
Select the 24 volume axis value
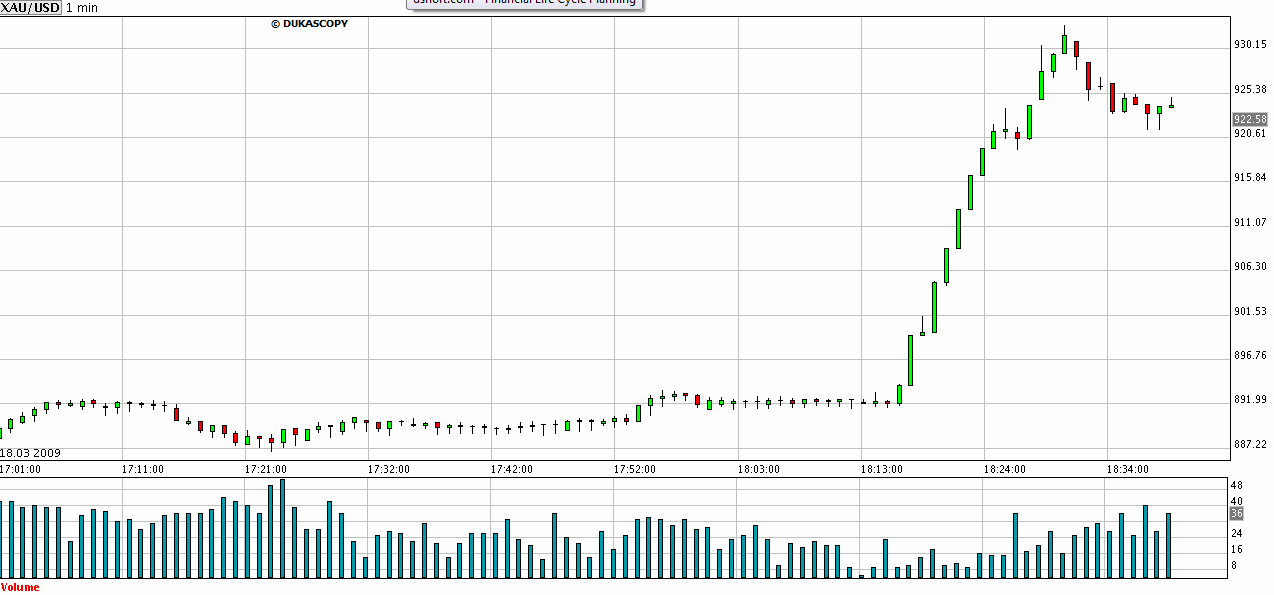[1236, 533]
